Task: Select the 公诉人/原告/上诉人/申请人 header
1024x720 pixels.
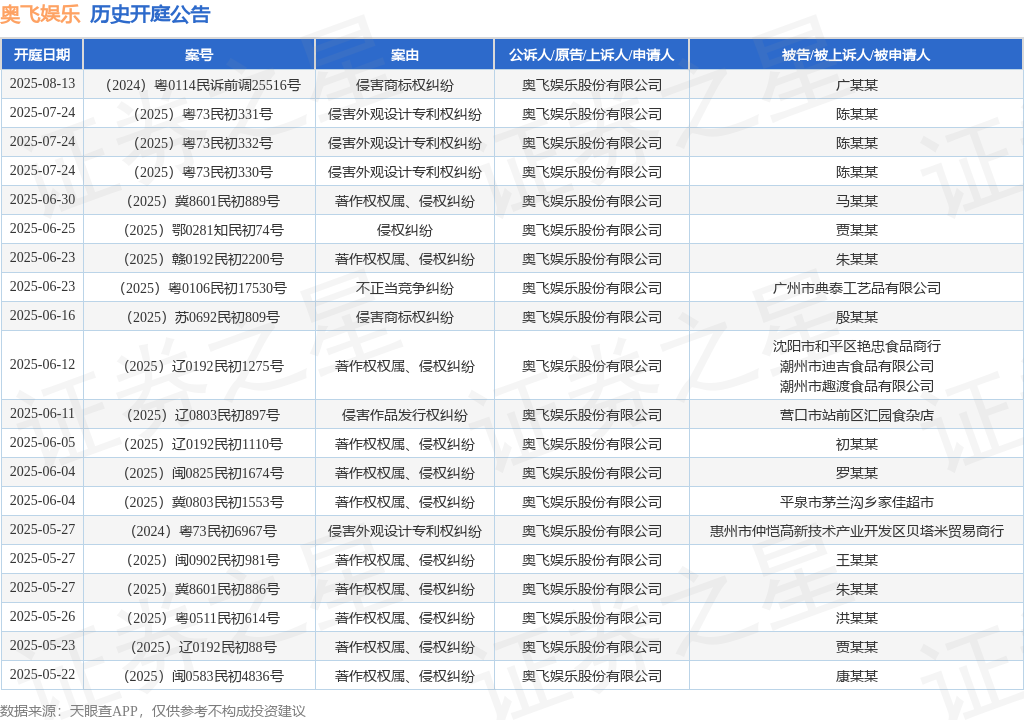Action: click(x=592, y=55)
